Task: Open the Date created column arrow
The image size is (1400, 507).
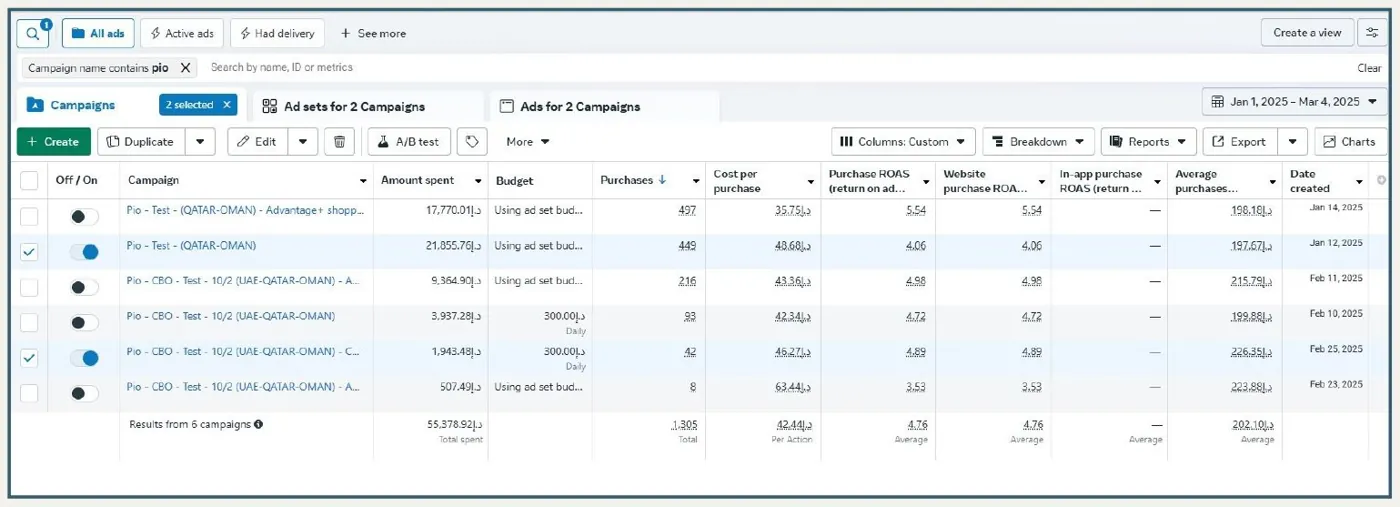Action: click(1359, 181)
